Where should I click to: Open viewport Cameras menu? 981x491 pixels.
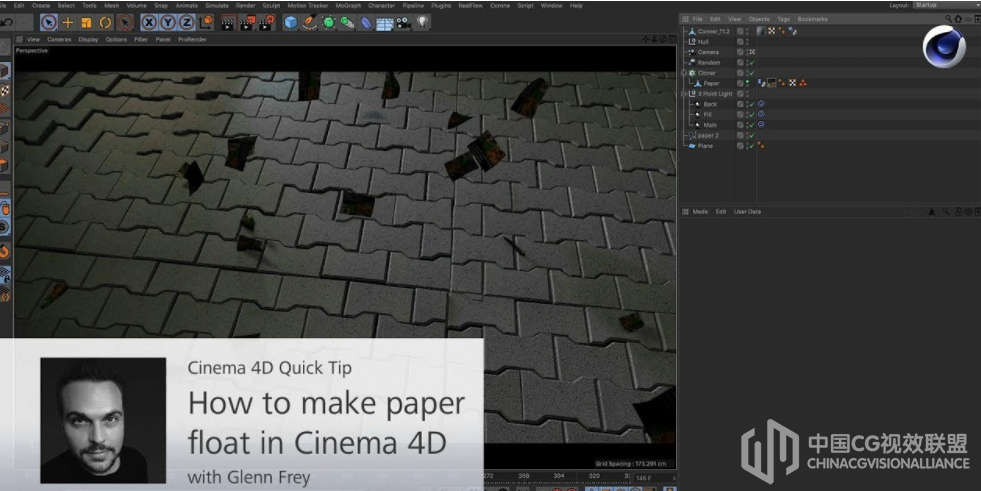(x=59, y=39)
